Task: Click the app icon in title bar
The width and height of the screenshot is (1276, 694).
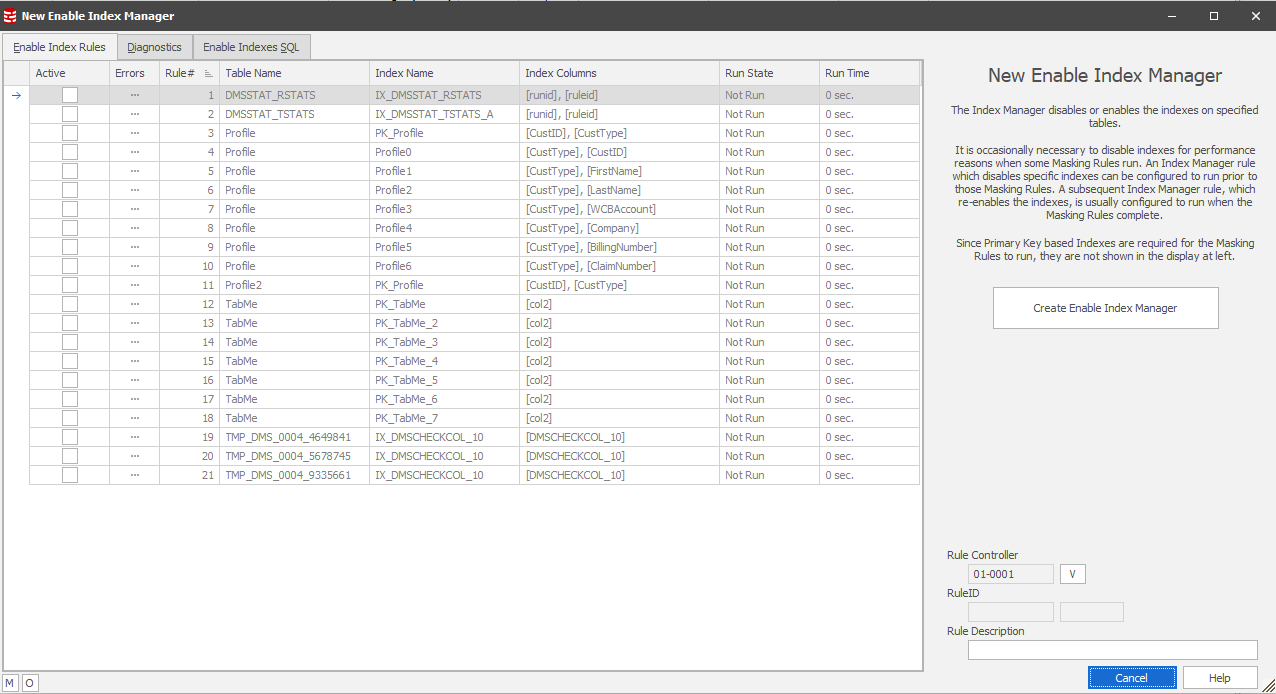Action: pyautogui.click(x=10, y=16)
